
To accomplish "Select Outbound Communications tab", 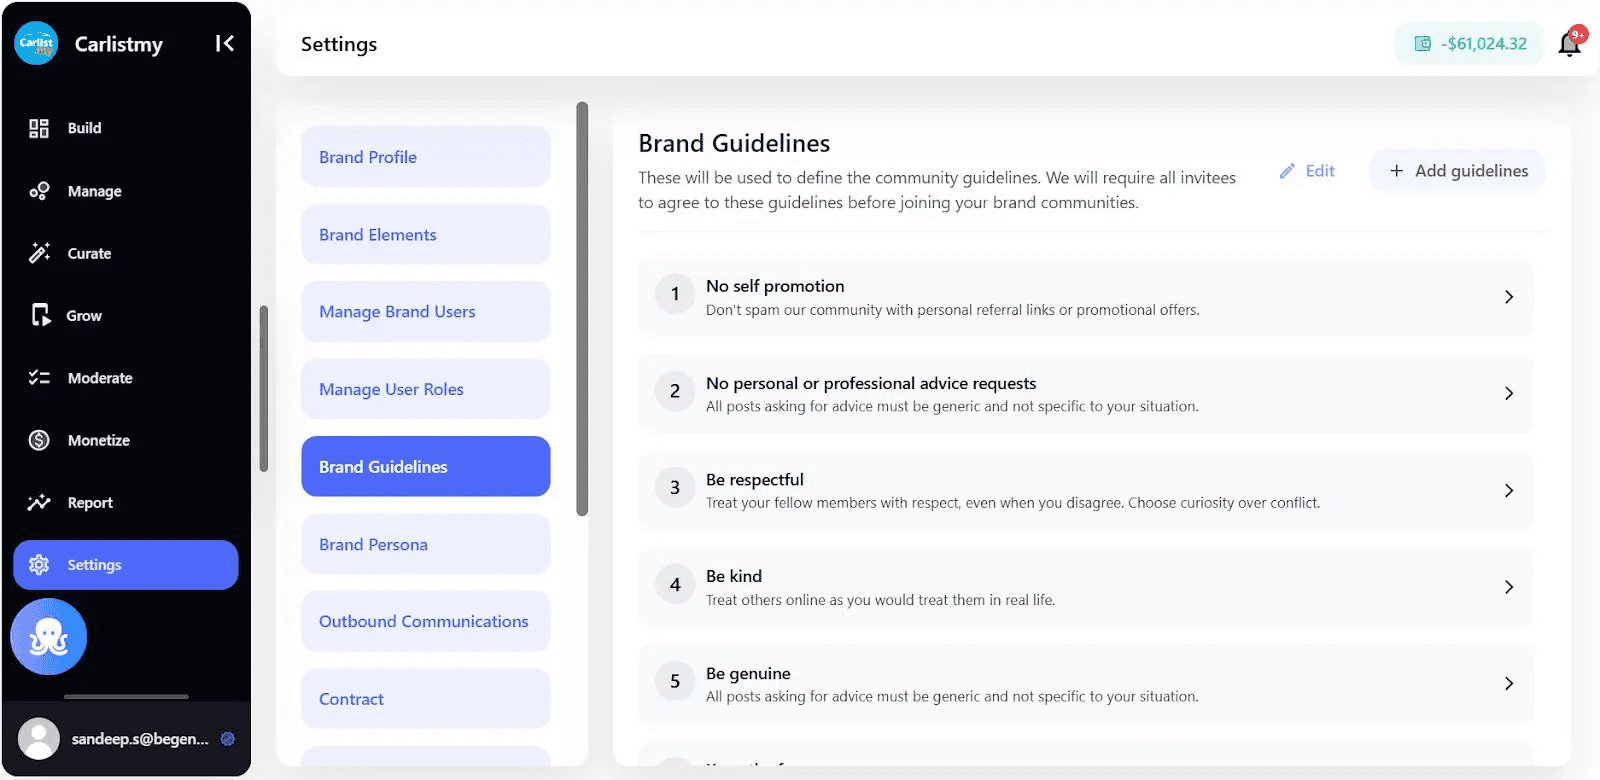I will (x=426, y=621).
